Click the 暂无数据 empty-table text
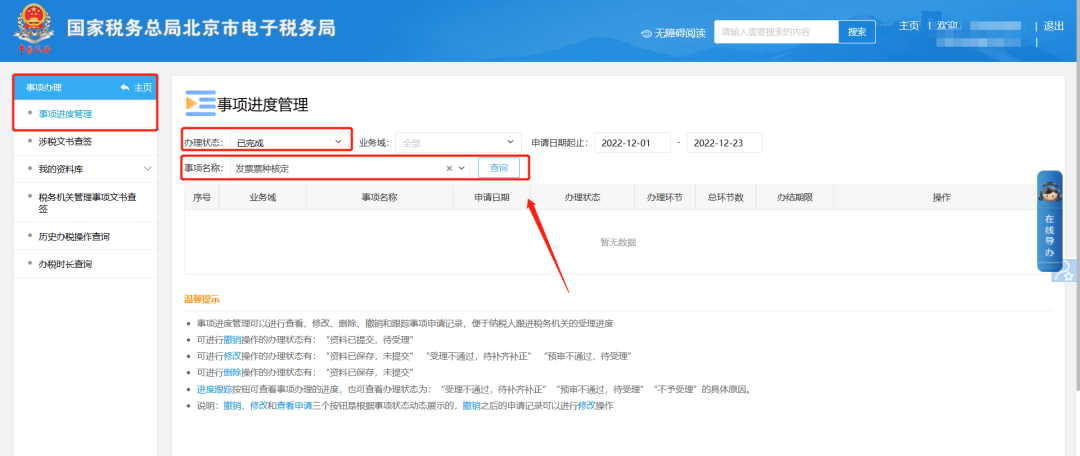 pos(618,242)
